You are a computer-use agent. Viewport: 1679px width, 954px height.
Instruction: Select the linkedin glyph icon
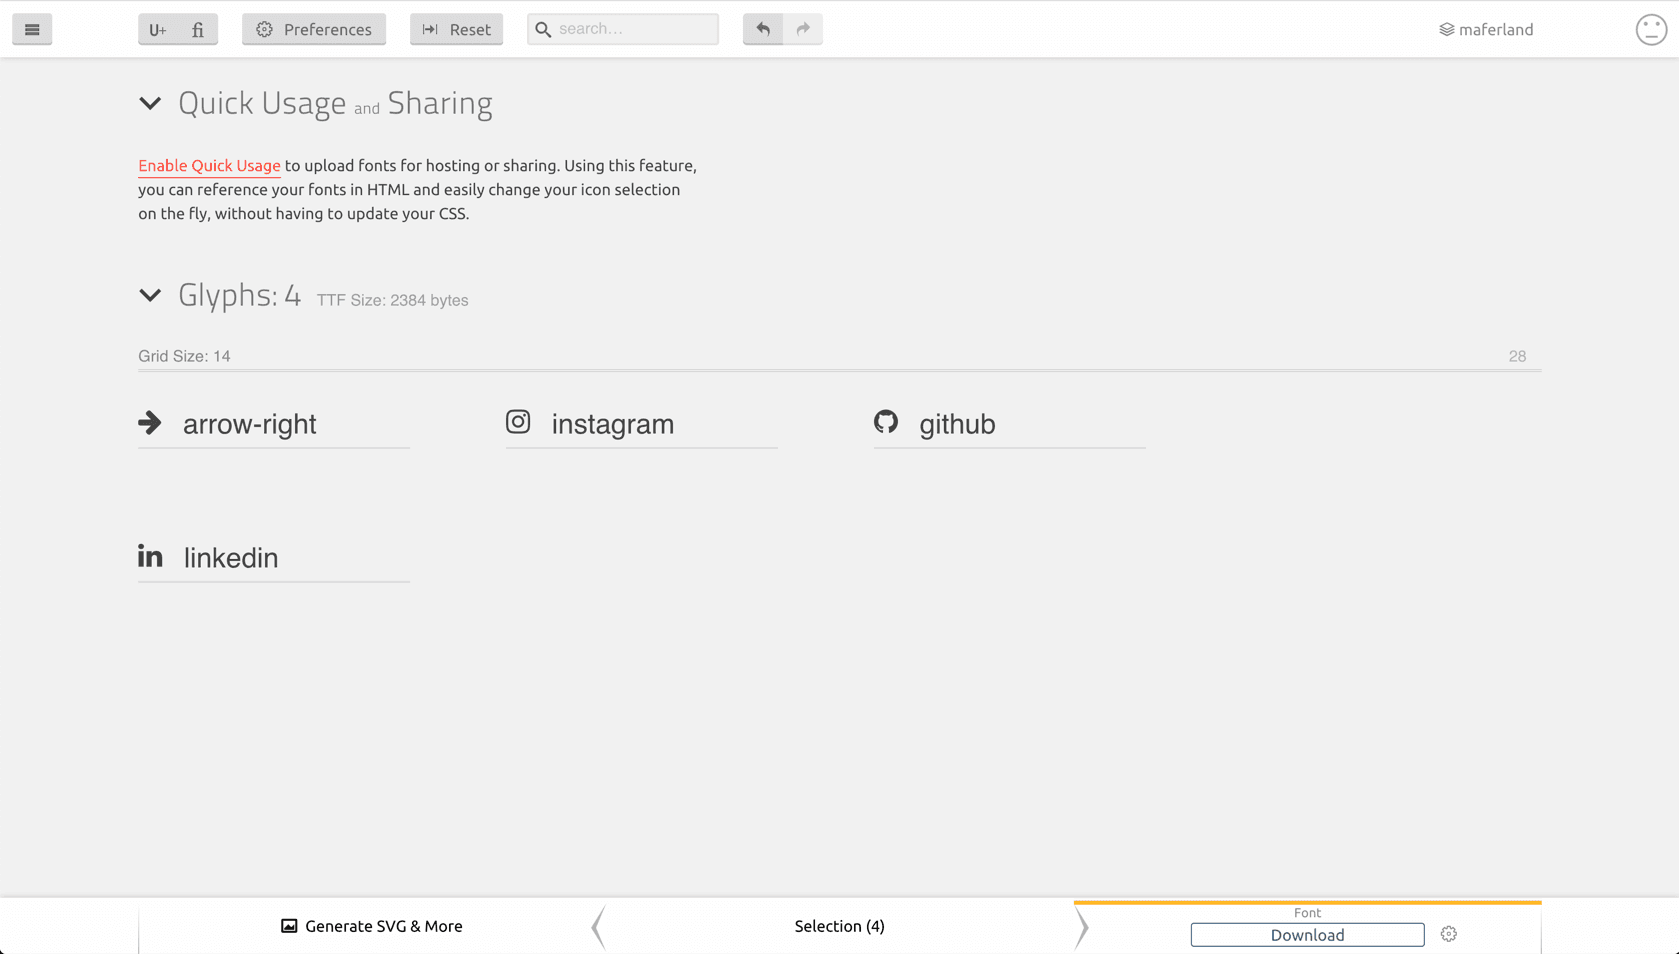(150, 556)
